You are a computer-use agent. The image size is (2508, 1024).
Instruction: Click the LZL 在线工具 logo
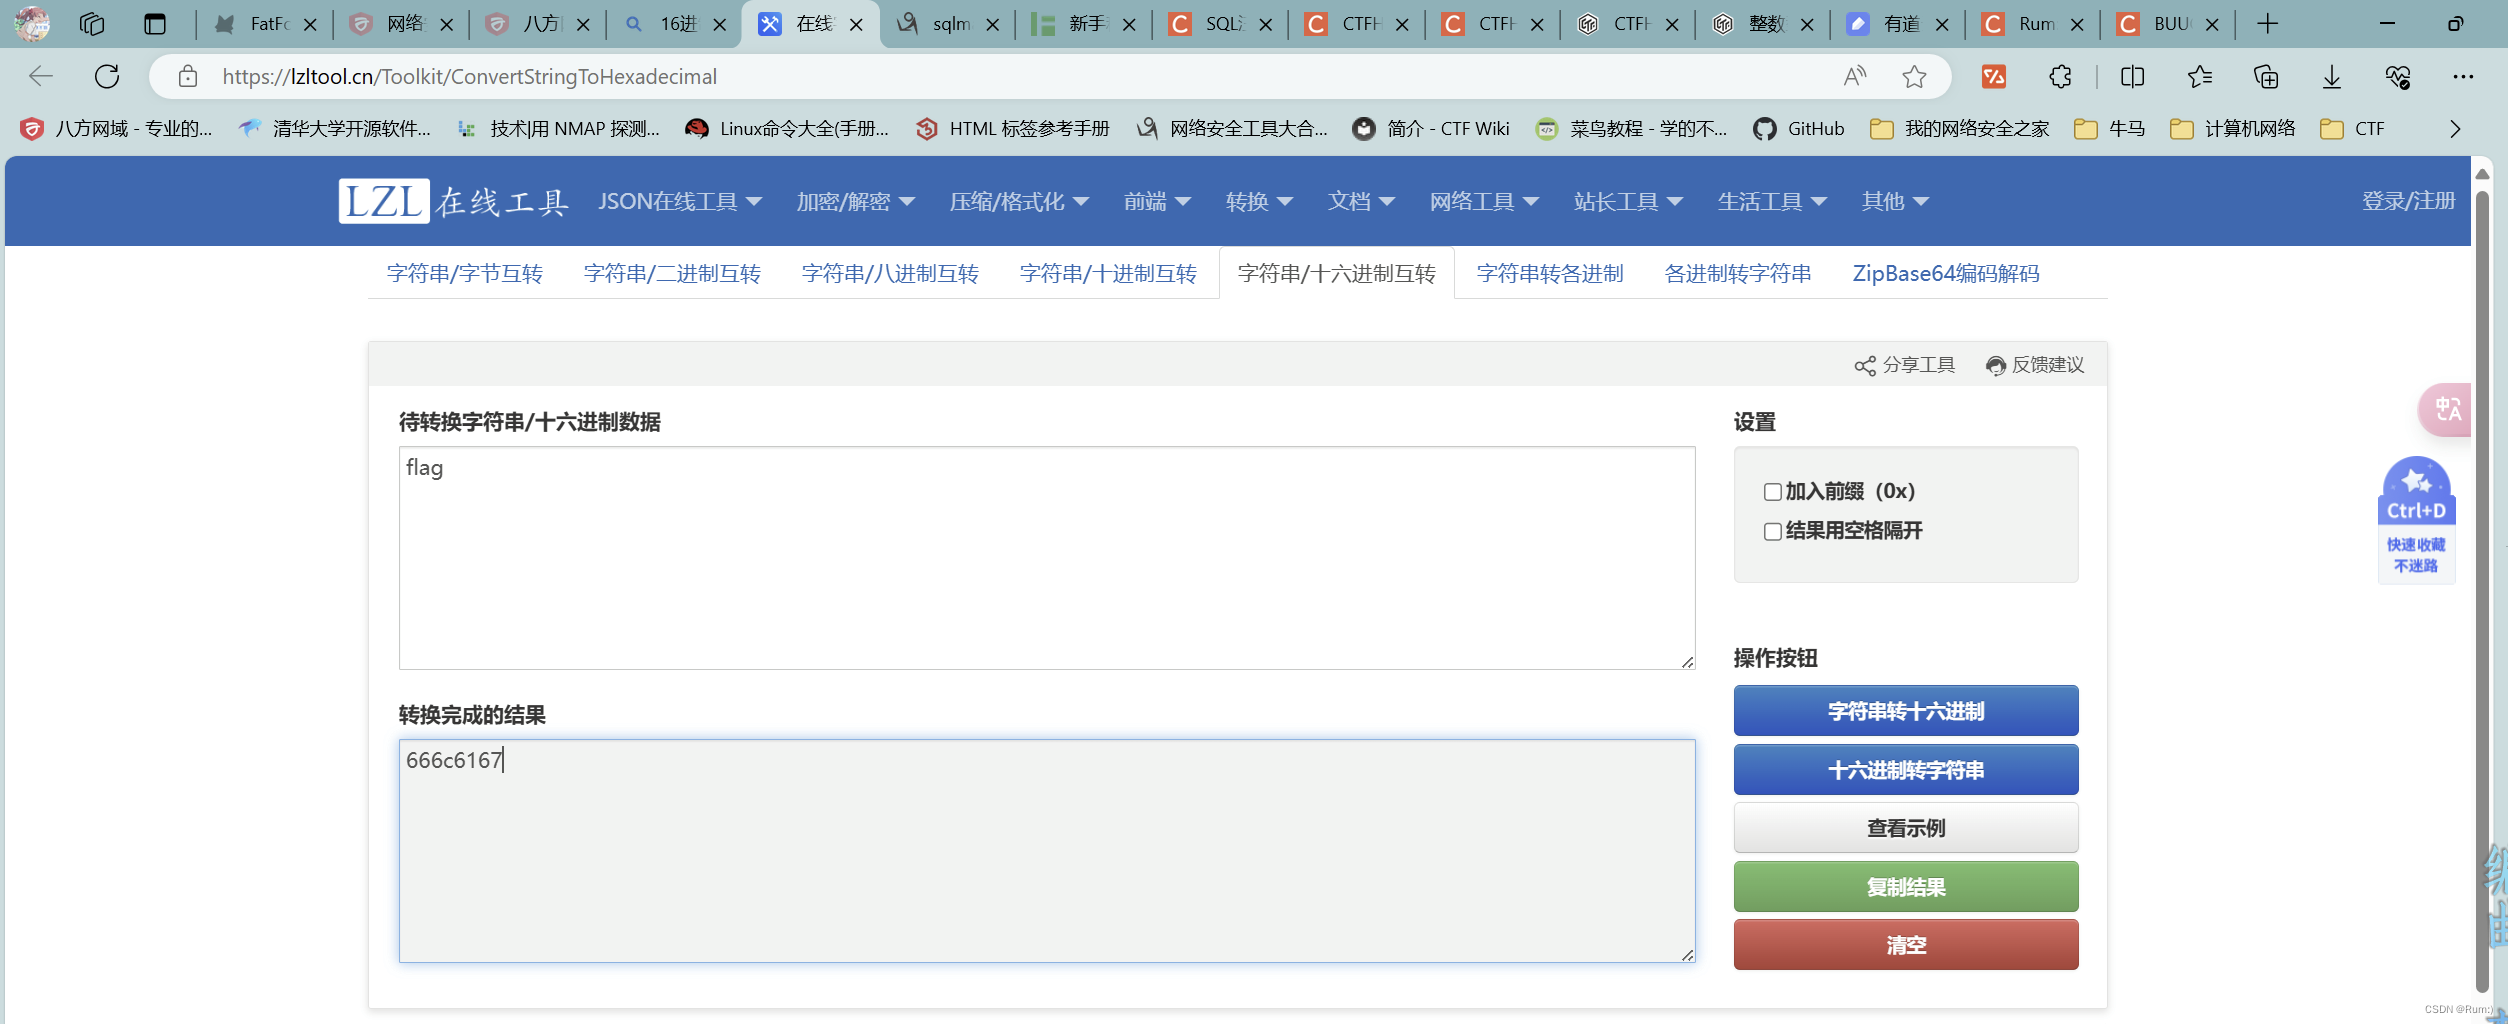454,201
